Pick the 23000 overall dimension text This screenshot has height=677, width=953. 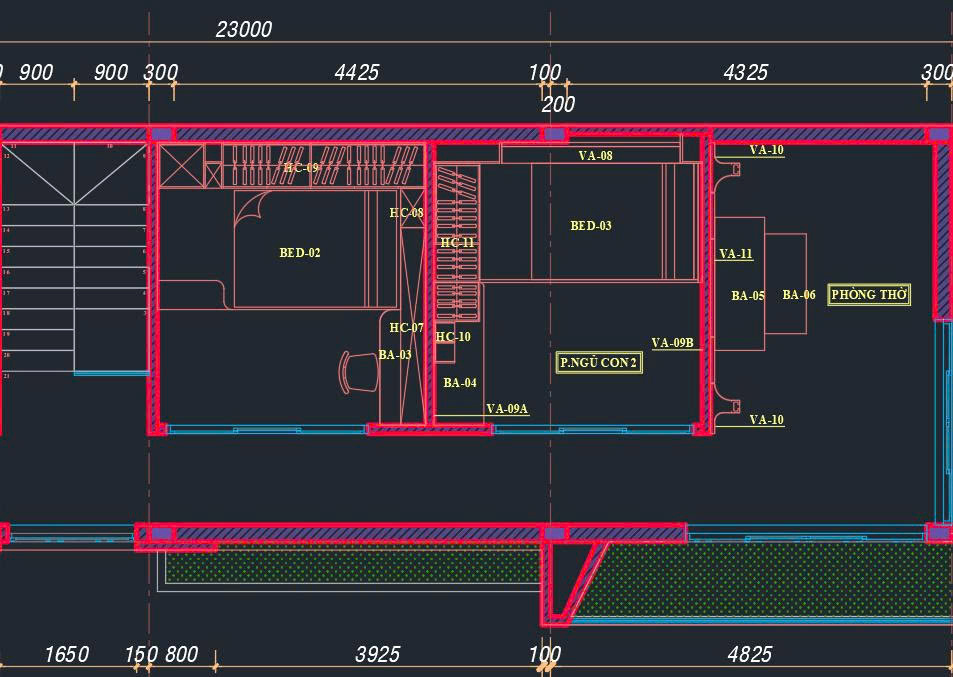pyautogui.click(x=244, y=30)
